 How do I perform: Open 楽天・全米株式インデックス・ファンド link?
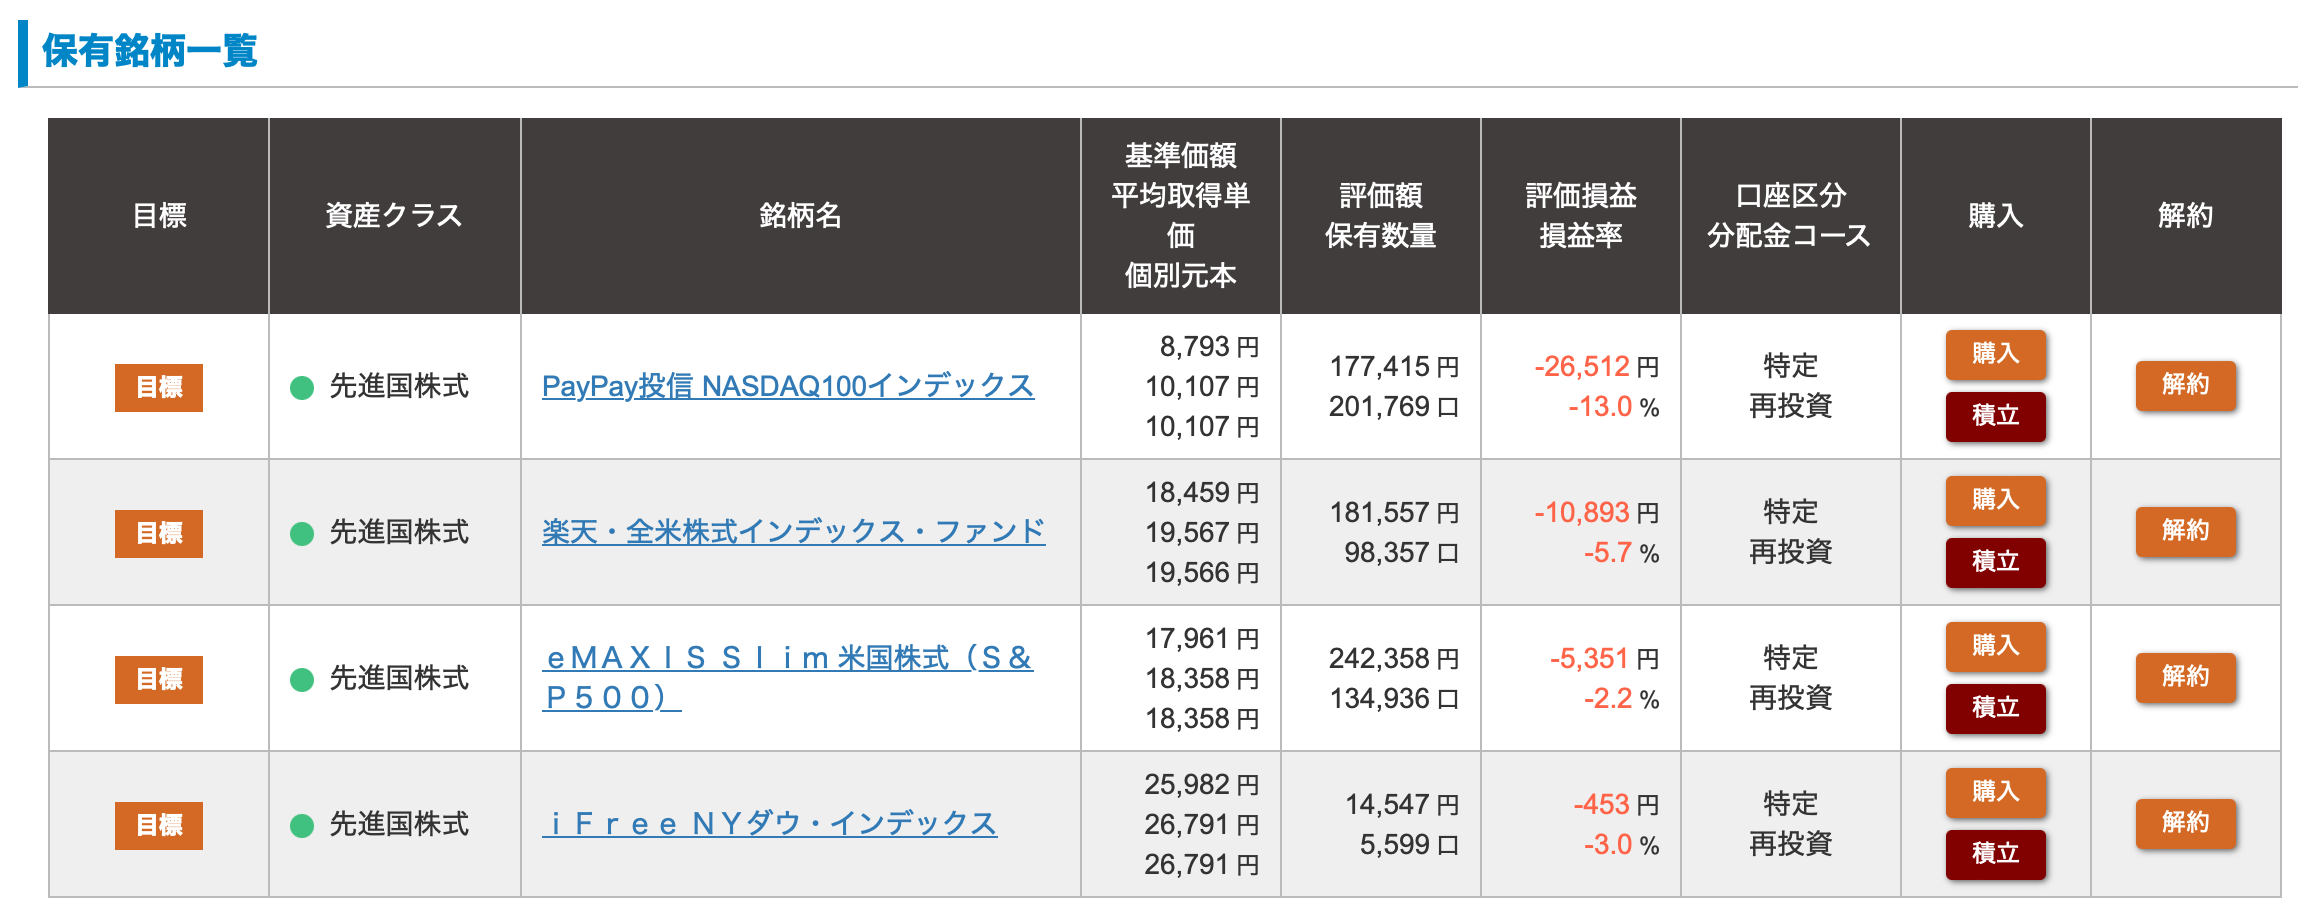point(793,532)
